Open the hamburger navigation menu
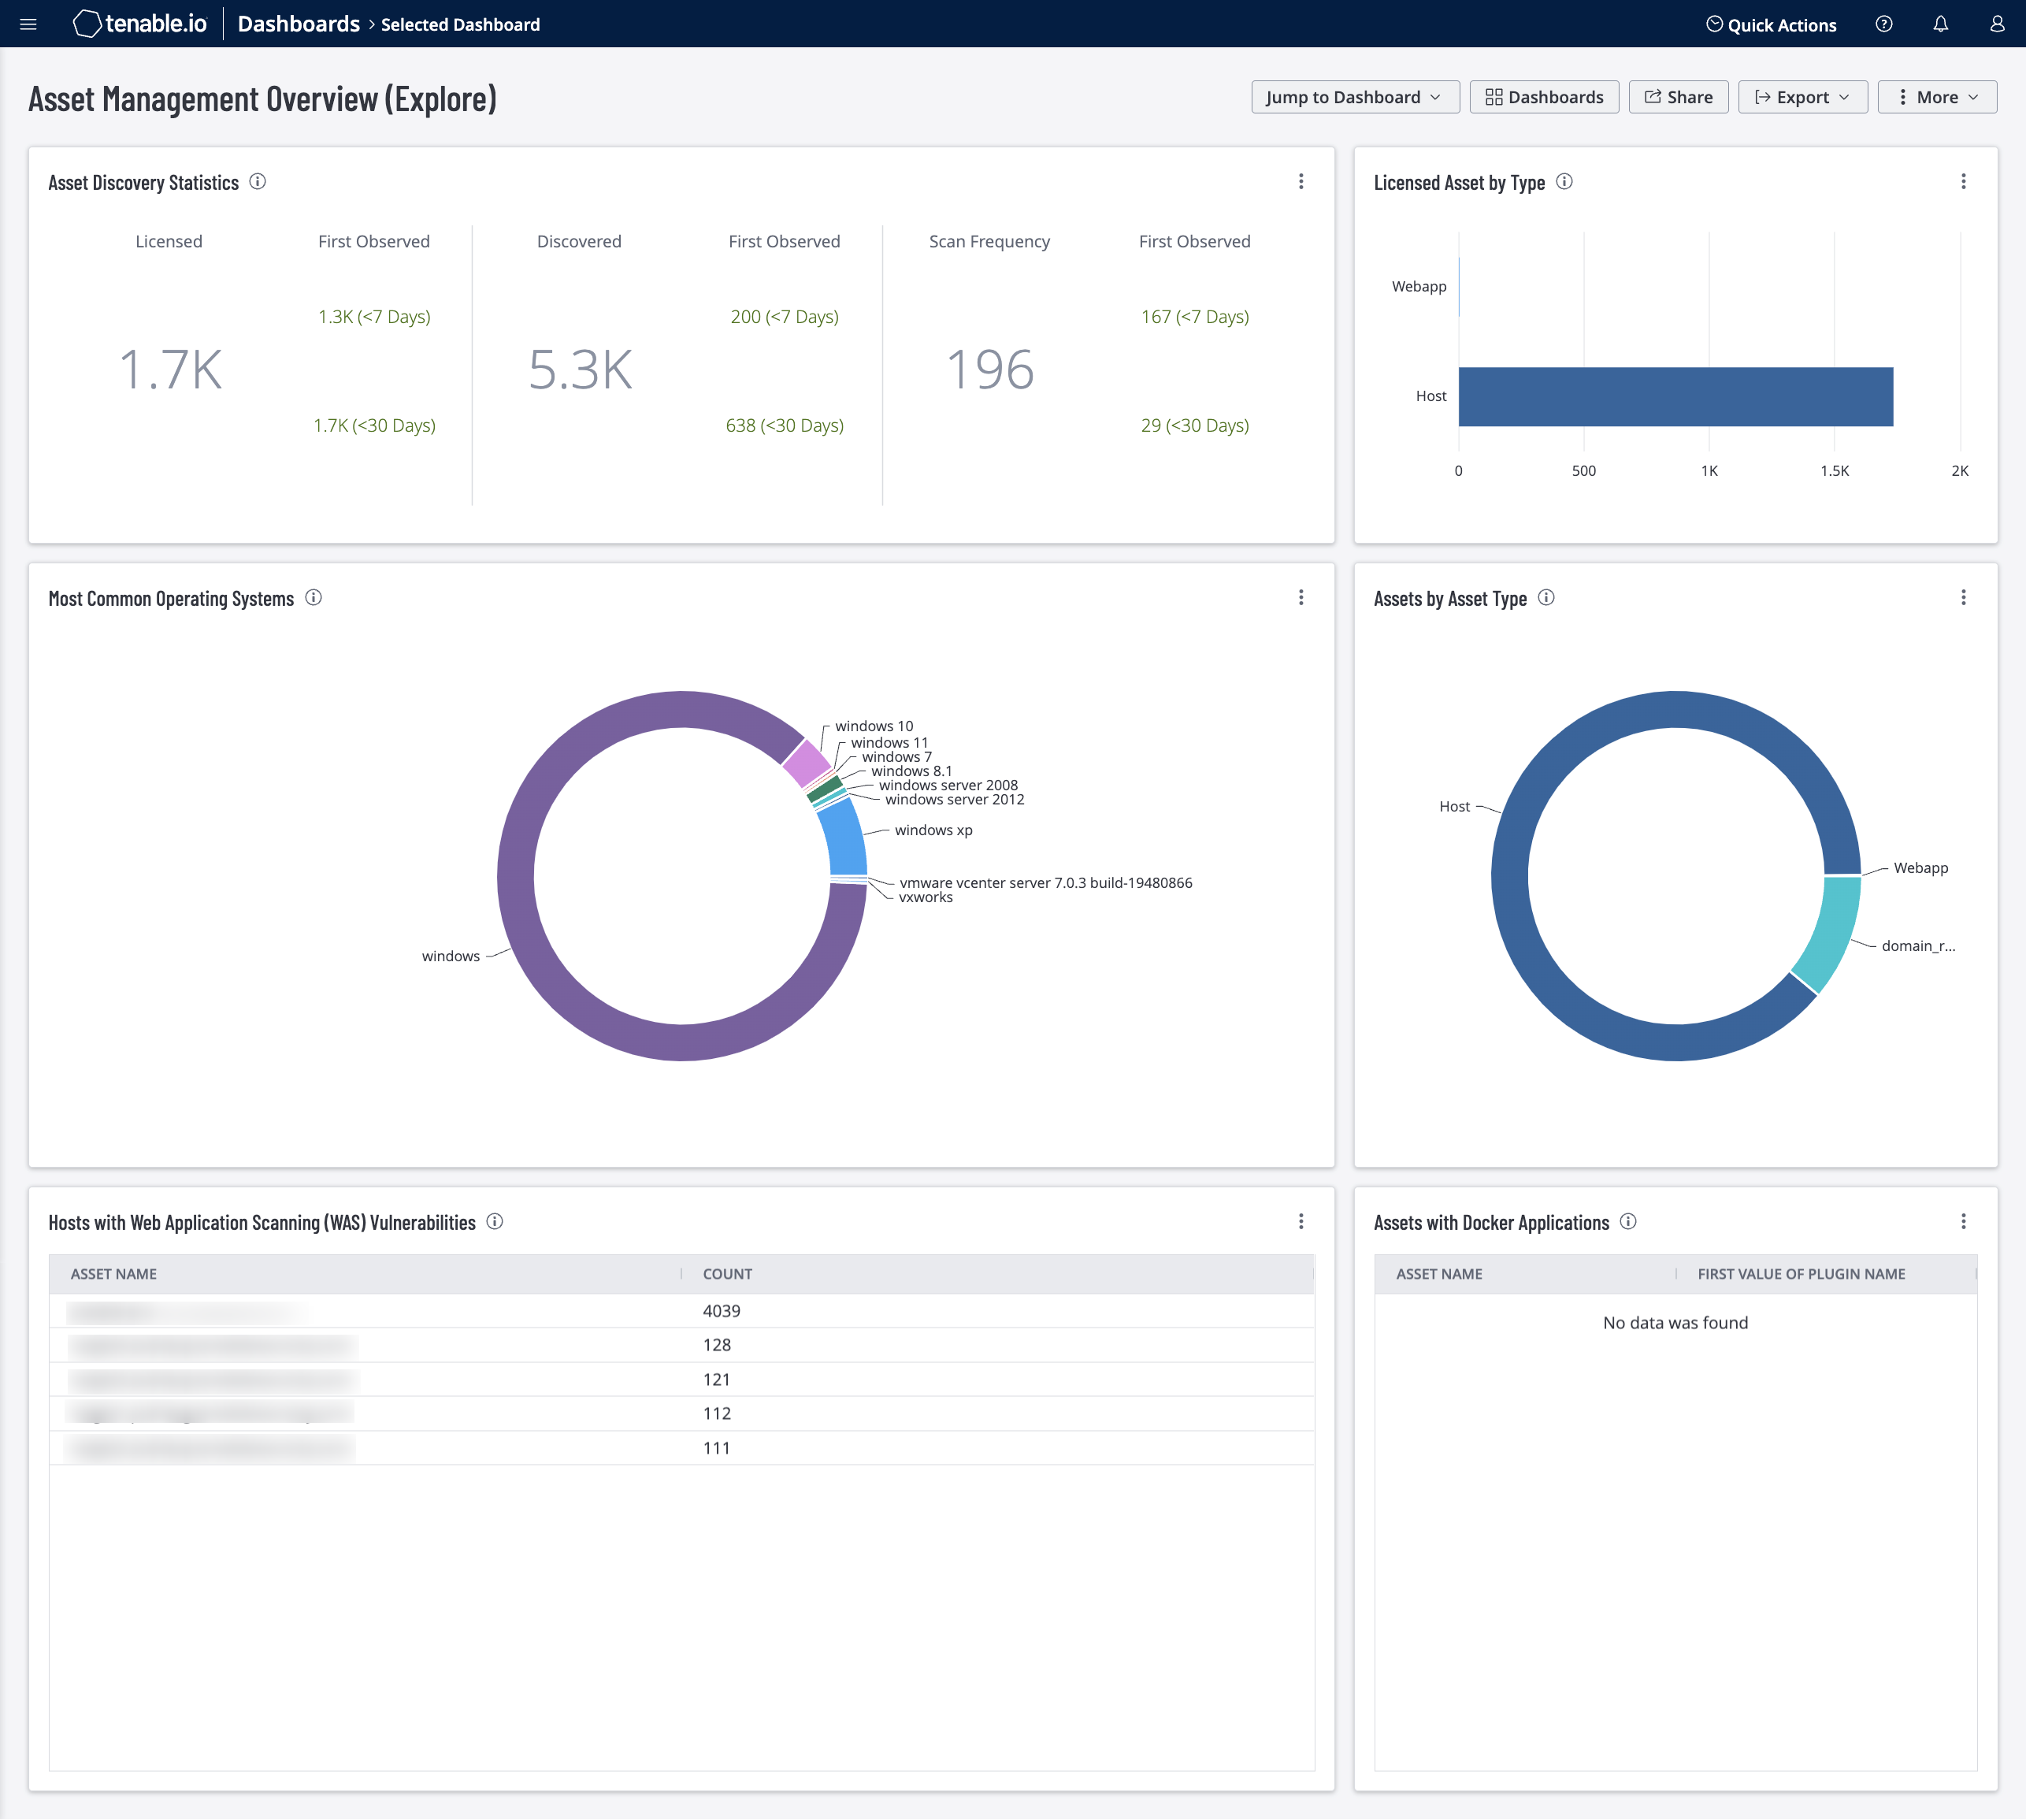 [x=28, y=24]
